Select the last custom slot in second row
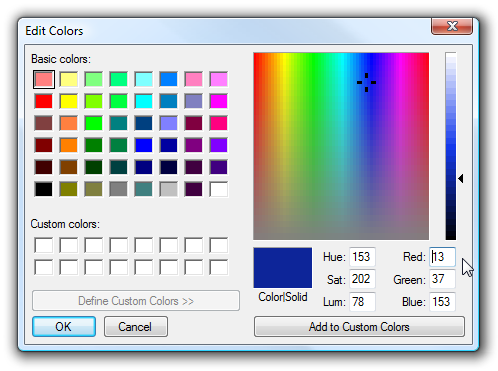This screenshot has height=371, width=498. click(219, 267)
